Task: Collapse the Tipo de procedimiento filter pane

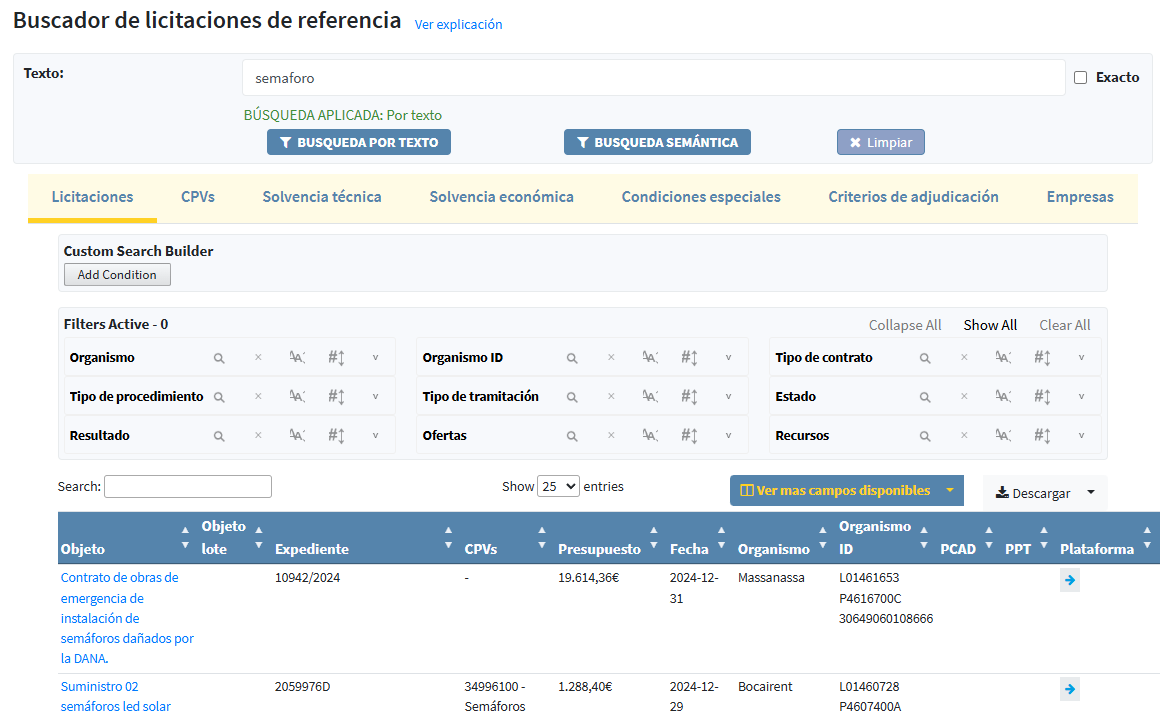Action: pyautogui.click(x=375, y=397)
